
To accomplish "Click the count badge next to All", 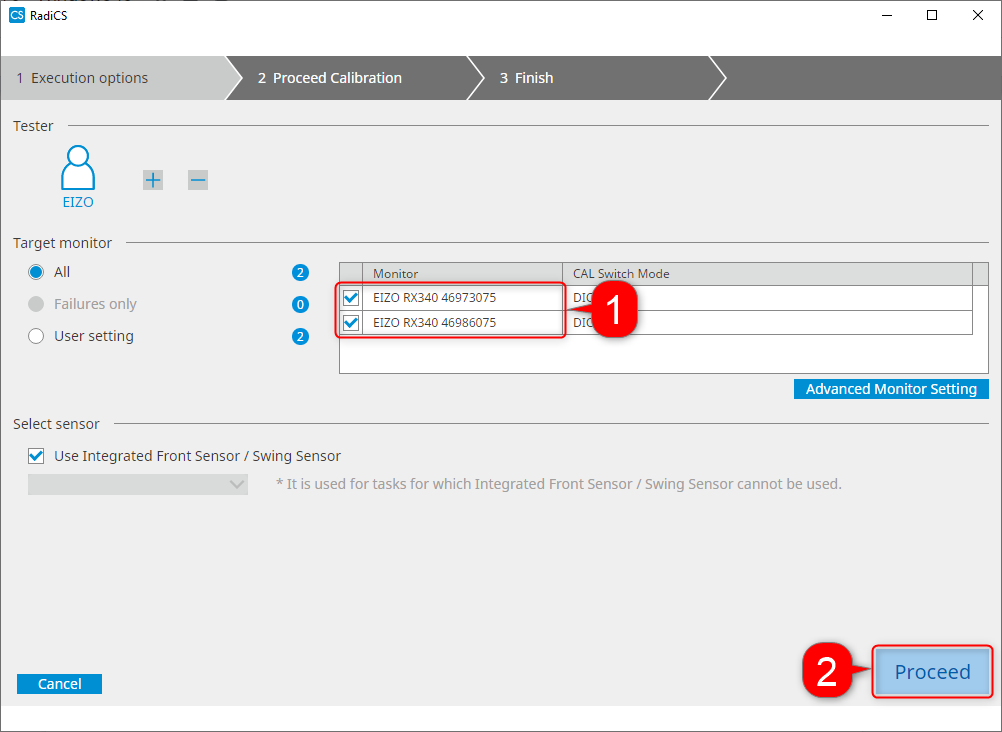I will 300,273.
